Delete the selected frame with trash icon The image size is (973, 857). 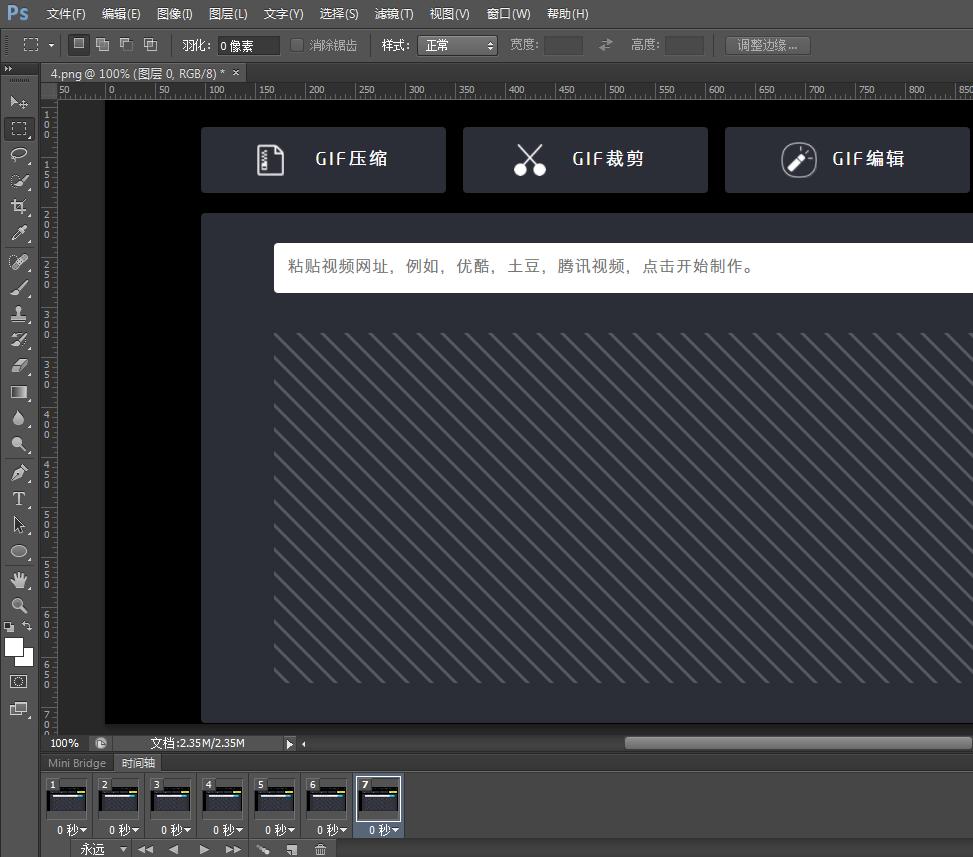tap(320, 849)
